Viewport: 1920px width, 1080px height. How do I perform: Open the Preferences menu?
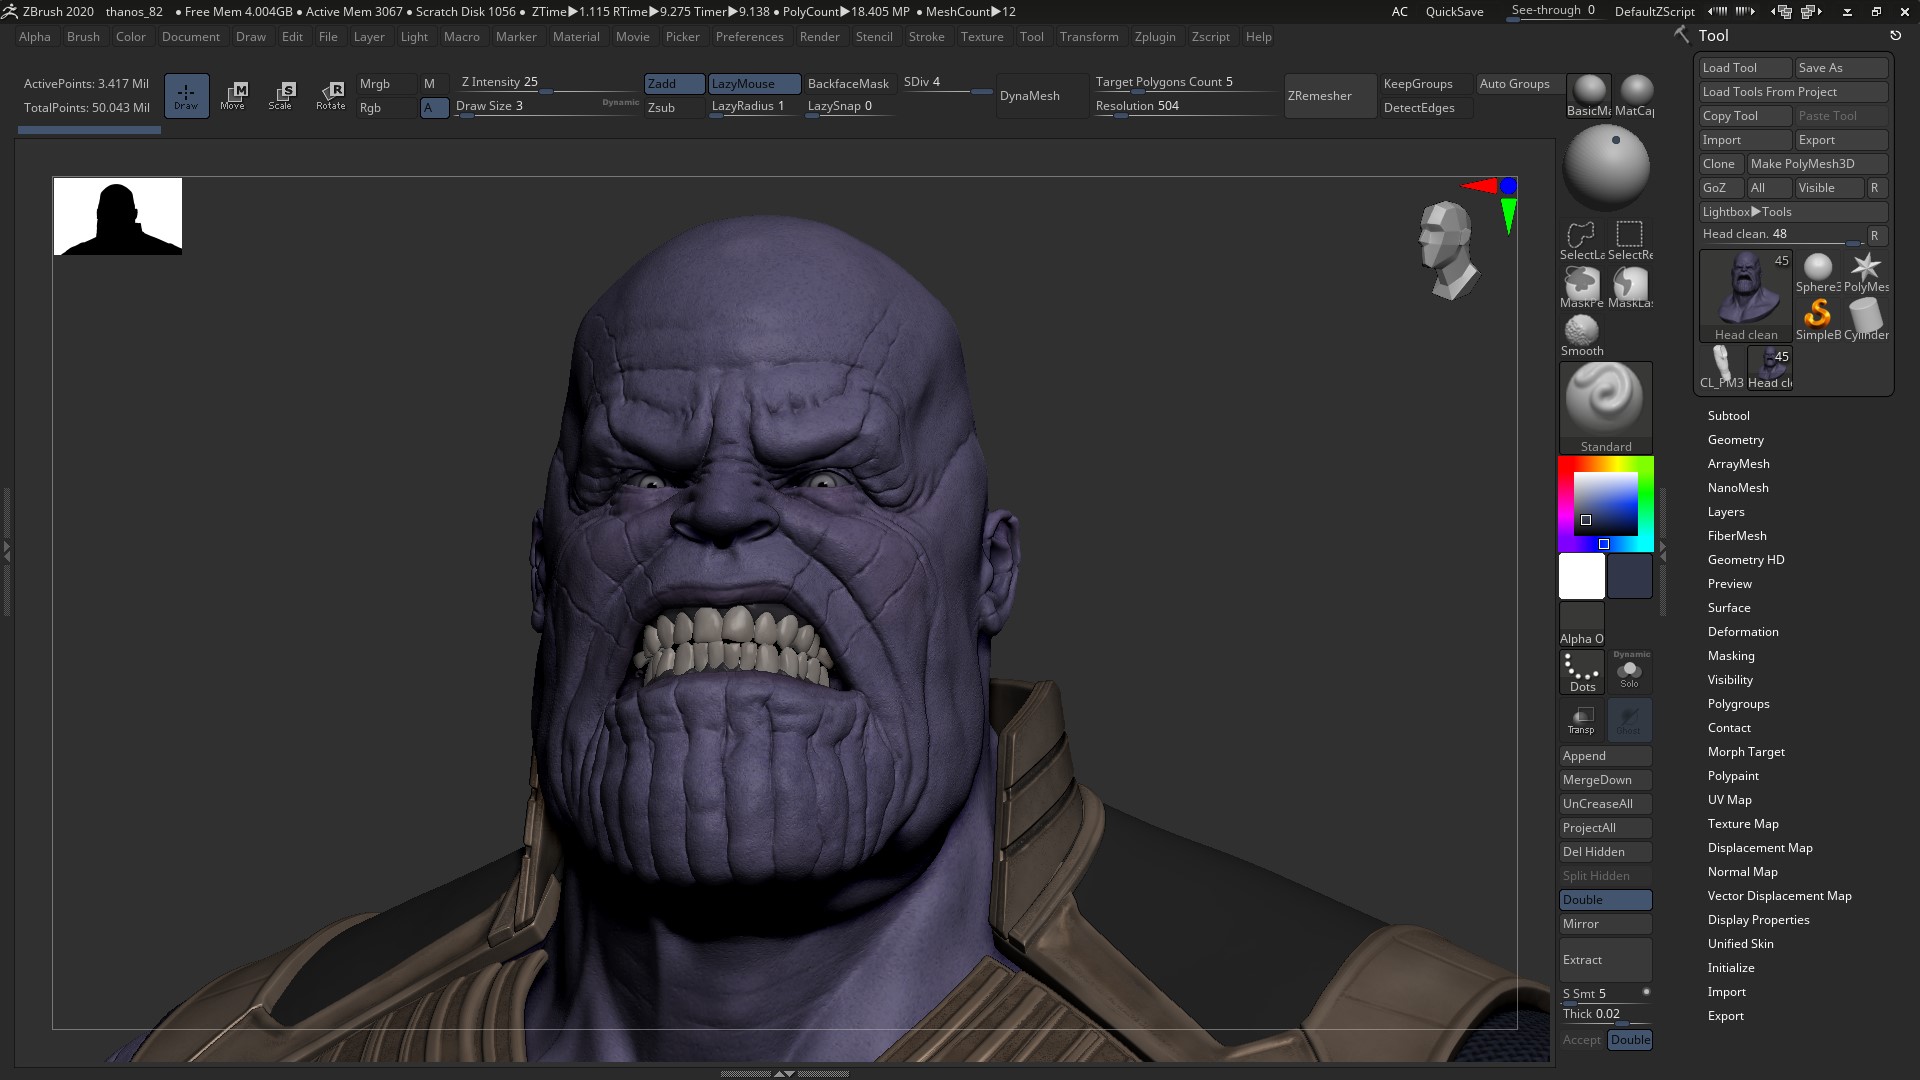pos(749,37)
